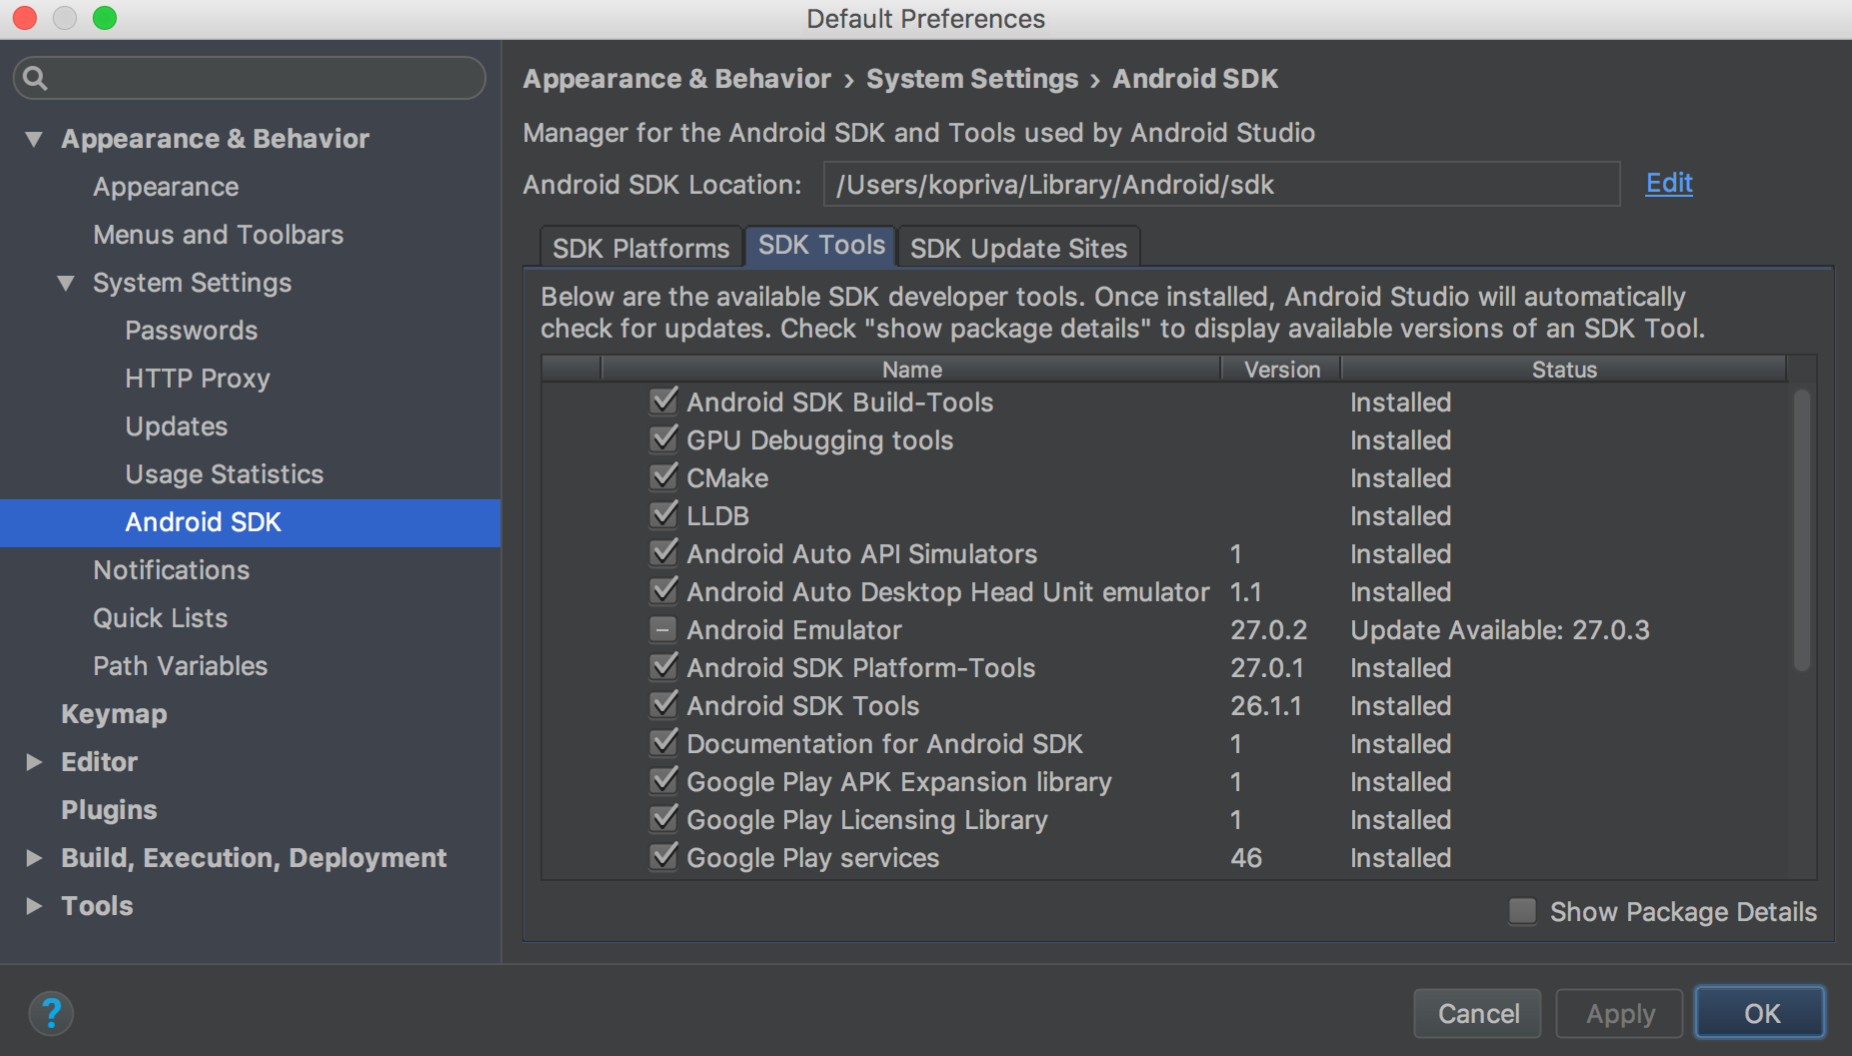Uncheck the CMake SDK tool
This screenshot has width=1852, height=1056.
[x=663, y=477]
